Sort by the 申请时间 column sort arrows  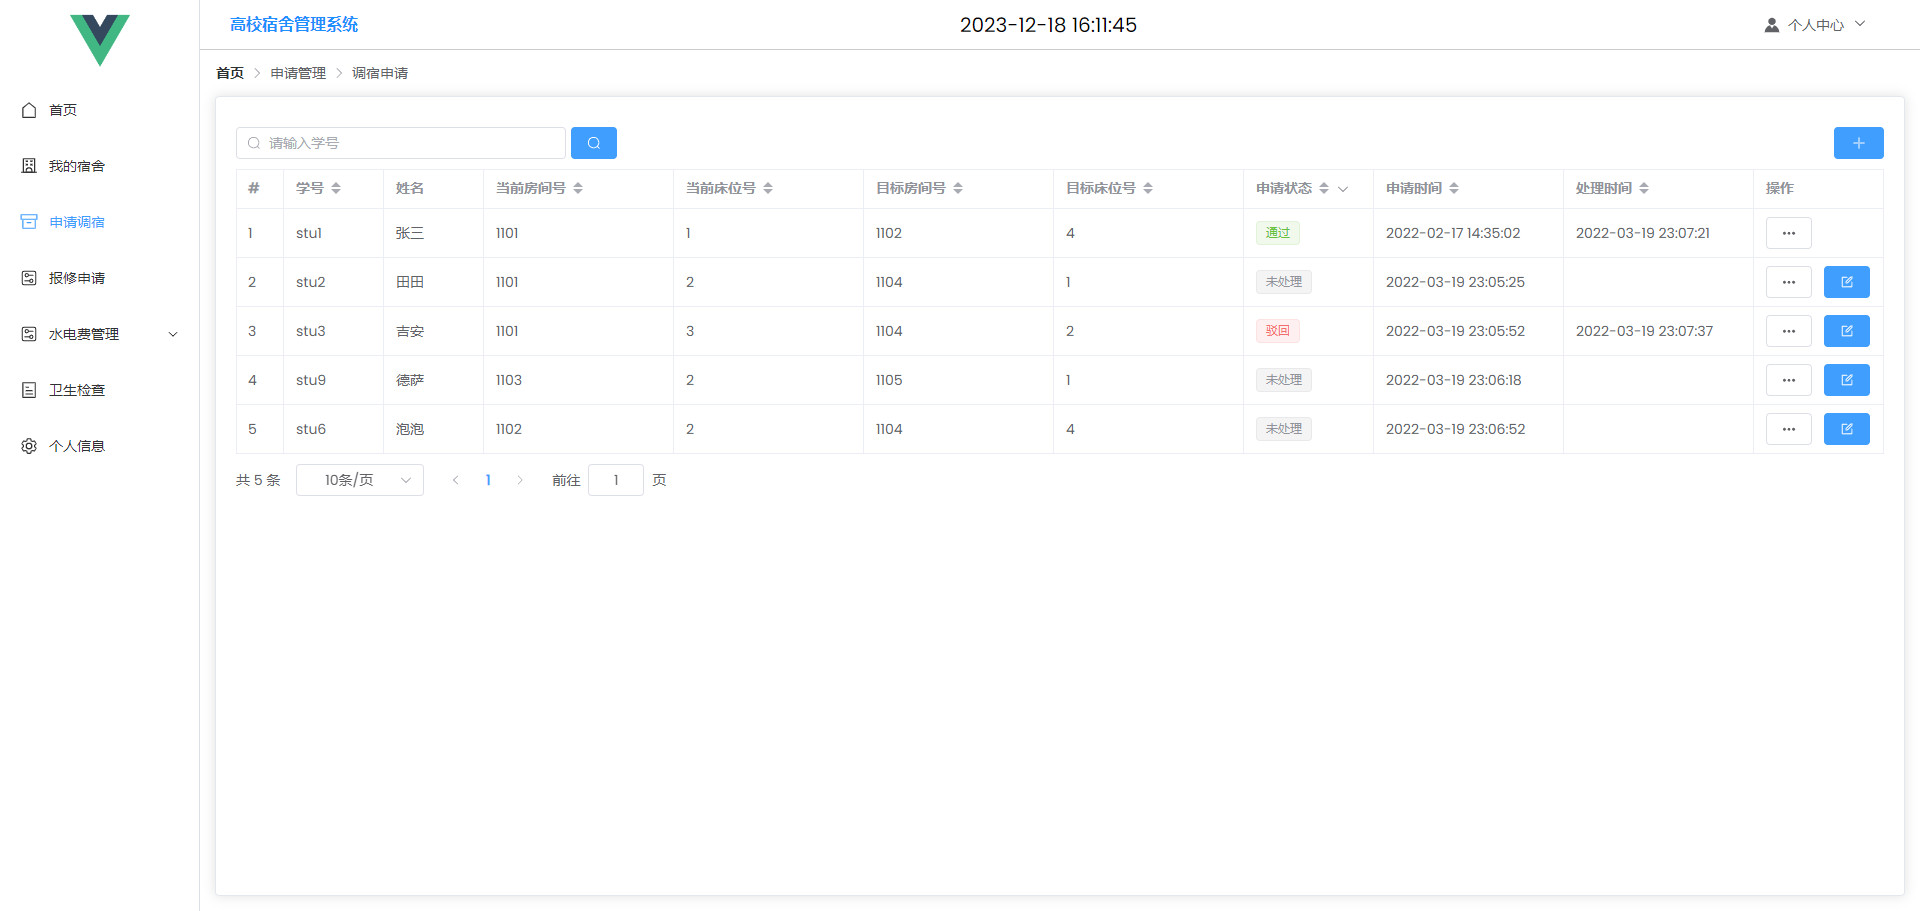point(1454,188)
